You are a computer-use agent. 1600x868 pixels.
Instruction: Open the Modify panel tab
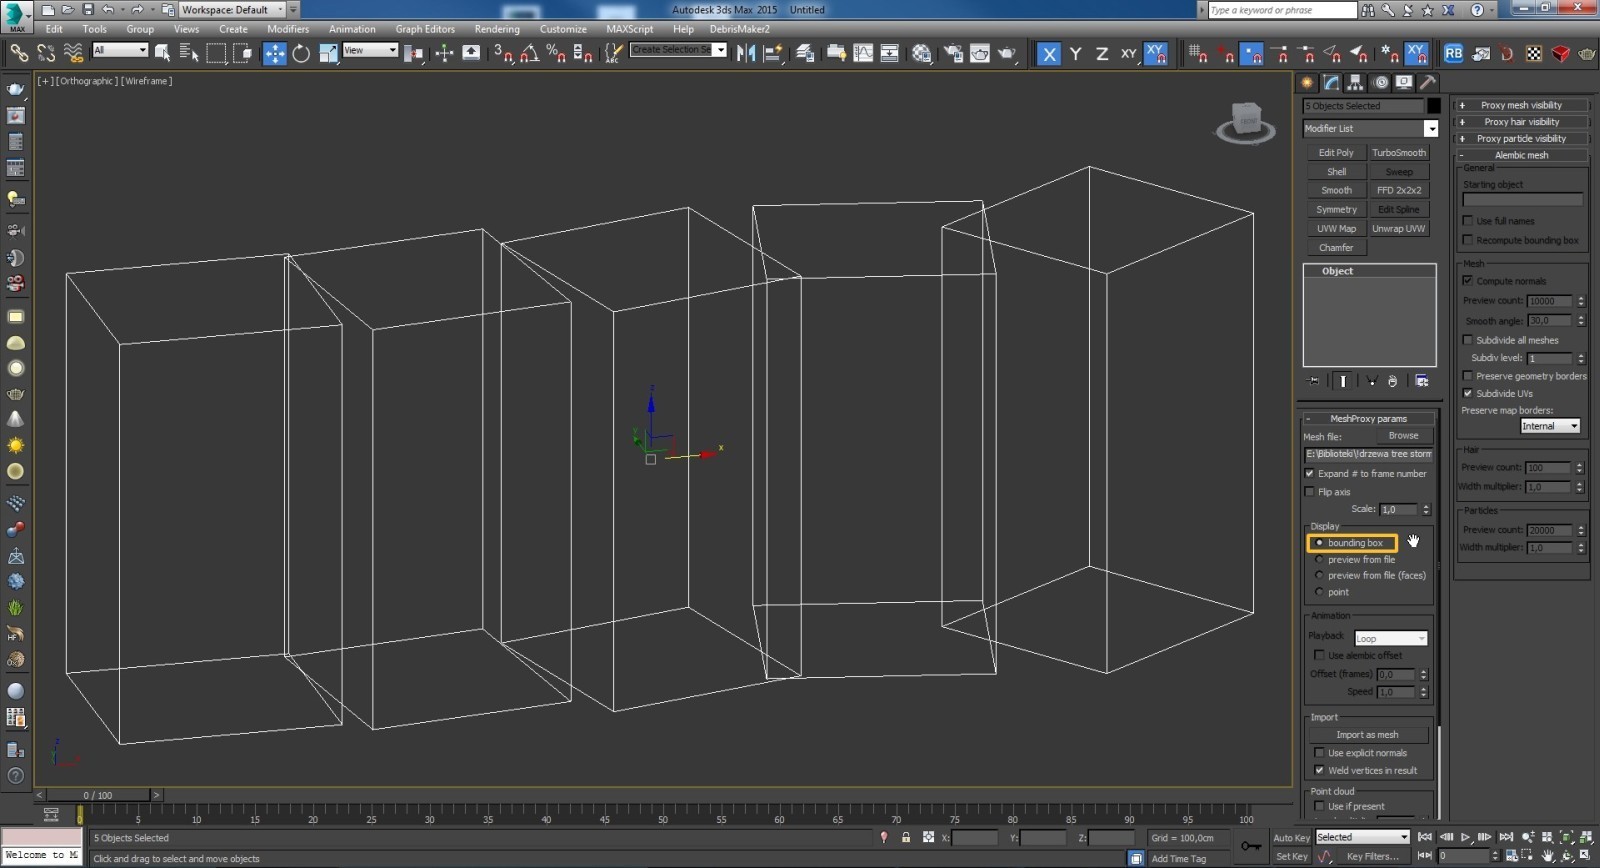pyautogui.click(x=1331, y=82)
